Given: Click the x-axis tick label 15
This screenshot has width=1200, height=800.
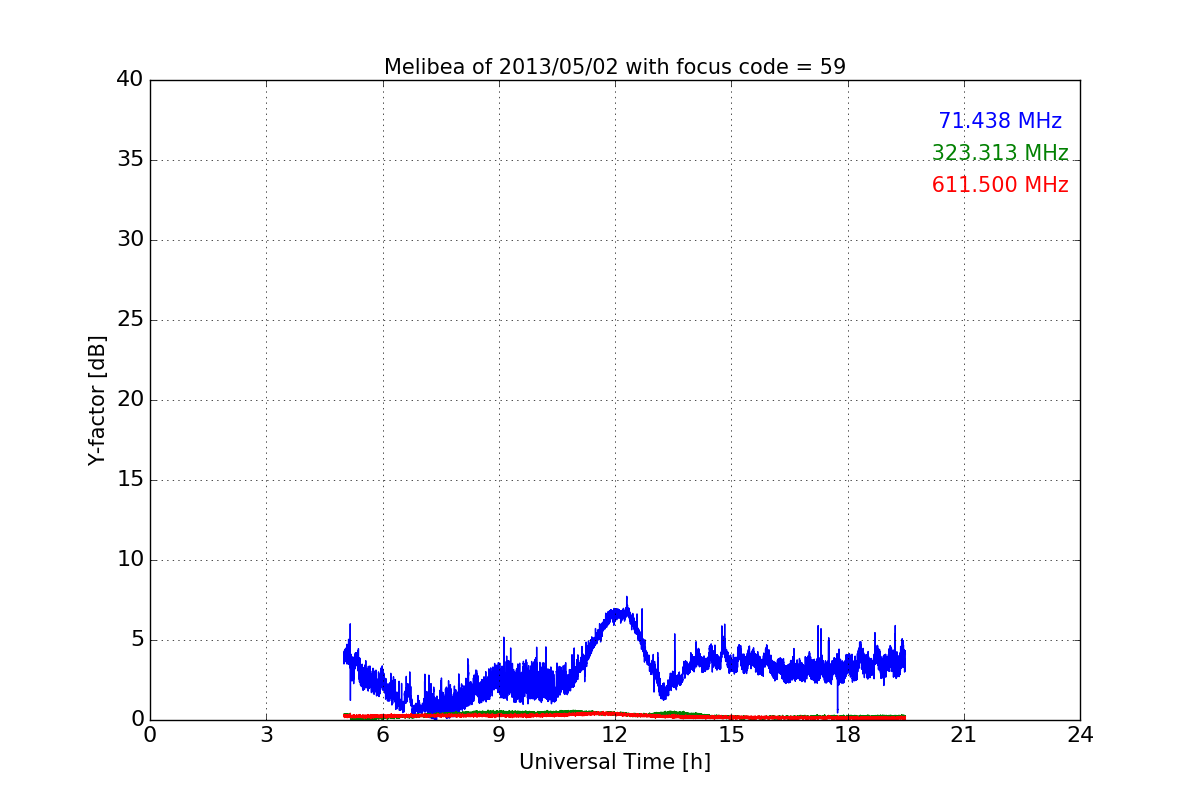Looking at the screenshot, I should [x=731, y=735].
